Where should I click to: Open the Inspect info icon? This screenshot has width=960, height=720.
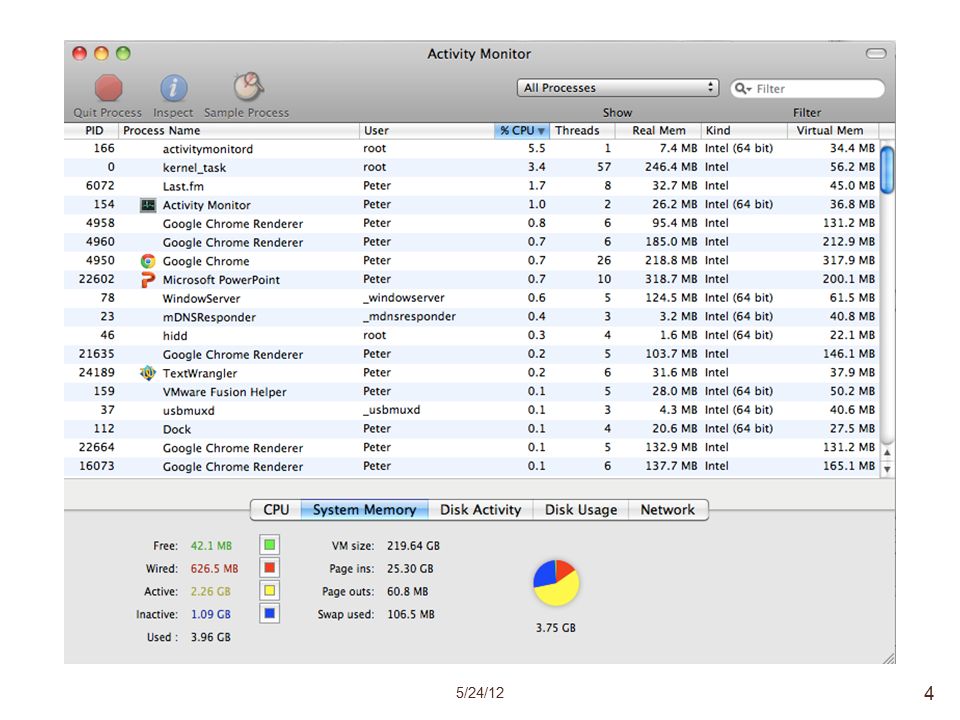[173, 88]
